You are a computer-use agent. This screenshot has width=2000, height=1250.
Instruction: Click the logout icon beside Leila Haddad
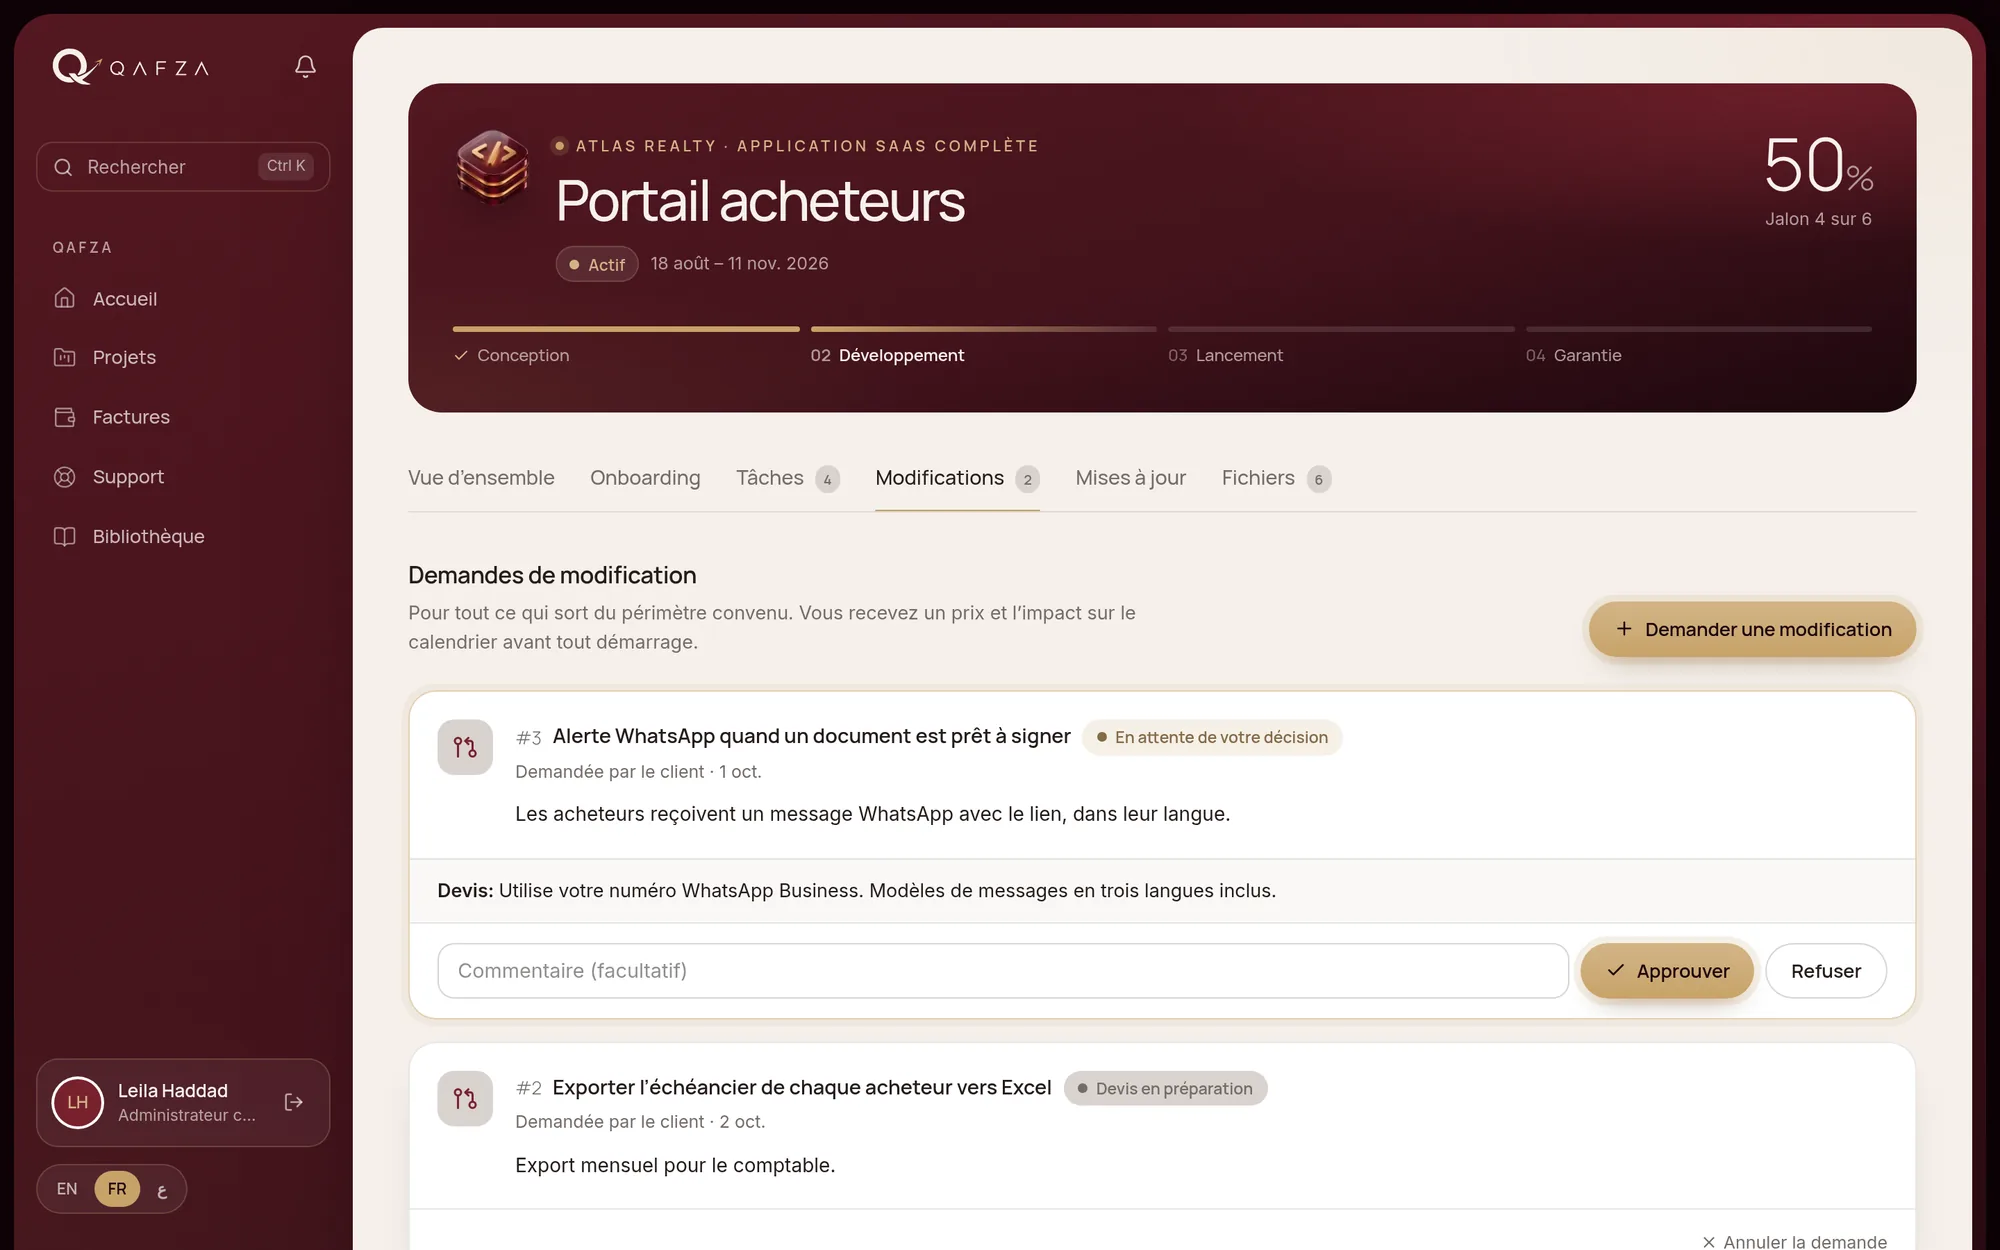point(293,1102)
